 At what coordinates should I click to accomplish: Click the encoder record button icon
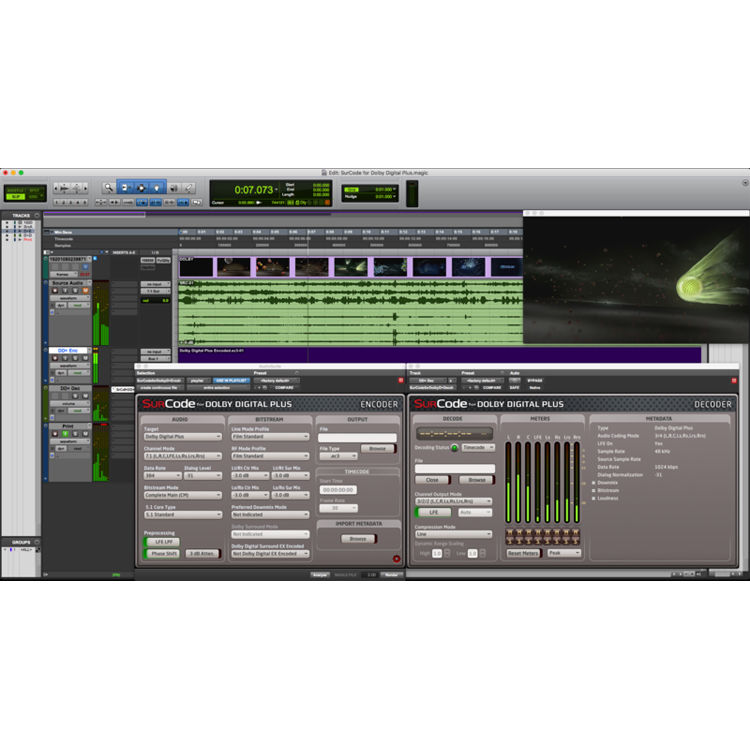[x=397, y=559]
